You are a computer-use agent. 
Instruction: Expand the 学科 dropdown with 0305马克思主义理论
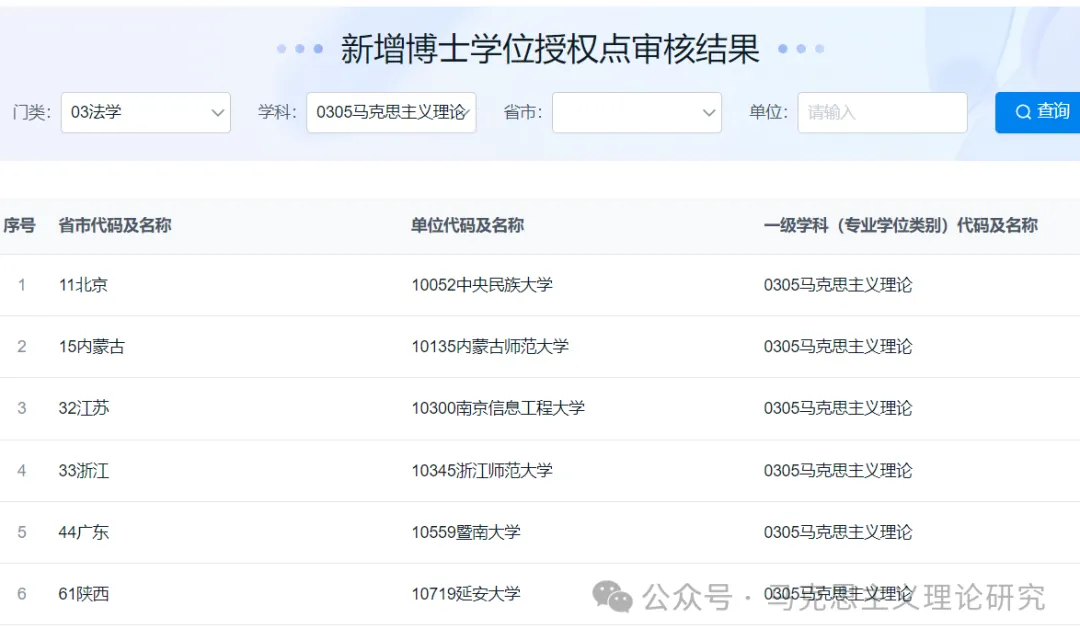391,112
